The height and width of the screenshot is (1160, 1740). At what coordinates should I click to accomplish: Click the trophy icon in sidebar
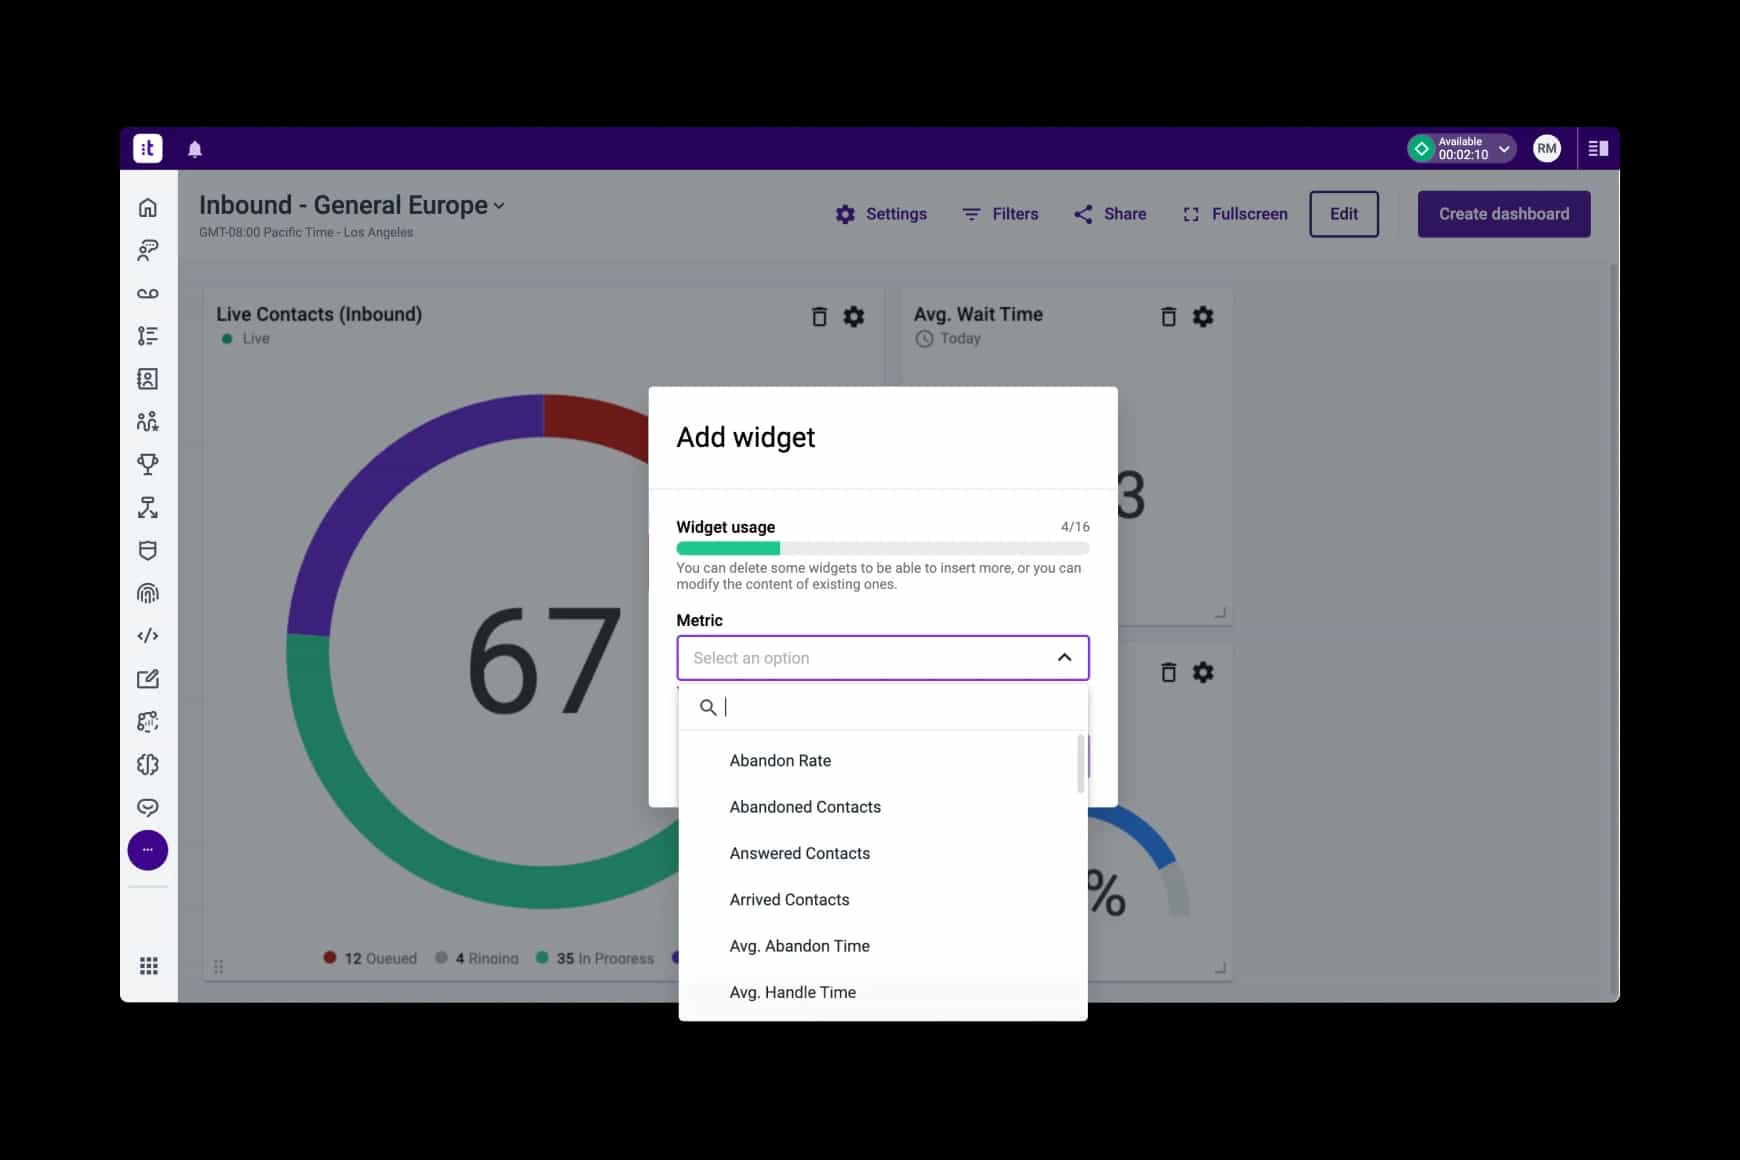pos(148,464)
